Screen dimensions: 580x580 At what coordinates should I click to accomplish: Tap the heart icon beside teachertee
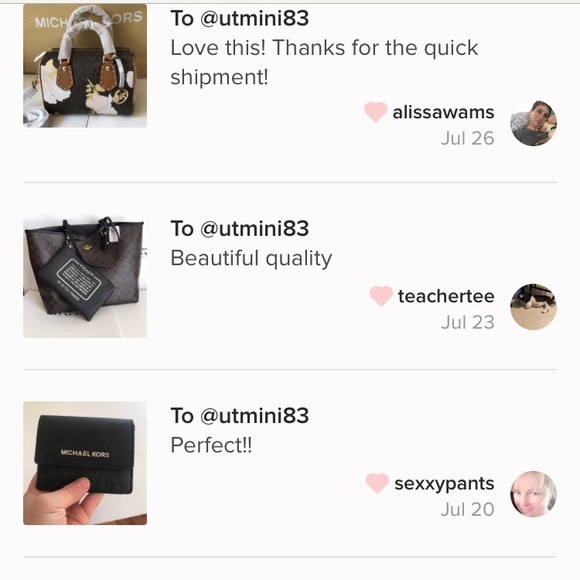pos(381,296)
